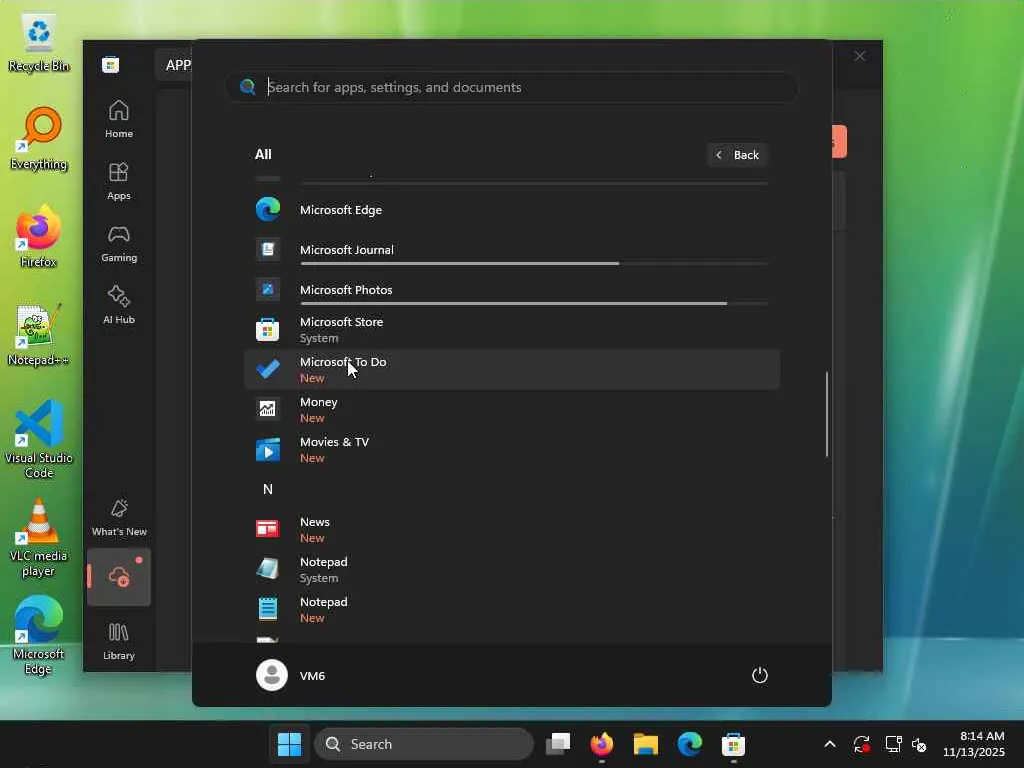Viewport: 1024px width, 768px height.
Task: Go to Home in Microsoft Store sidebar
Action: tap(119, 119)
